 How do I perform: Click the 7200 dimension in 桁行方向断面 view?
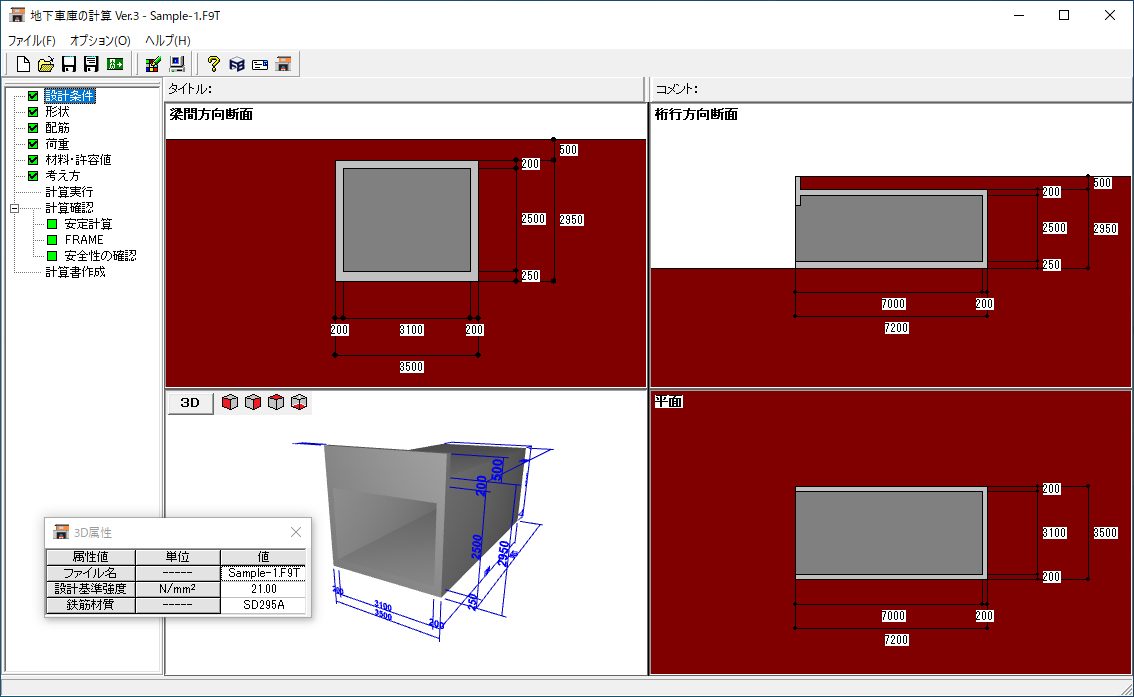tap(896, 328)
